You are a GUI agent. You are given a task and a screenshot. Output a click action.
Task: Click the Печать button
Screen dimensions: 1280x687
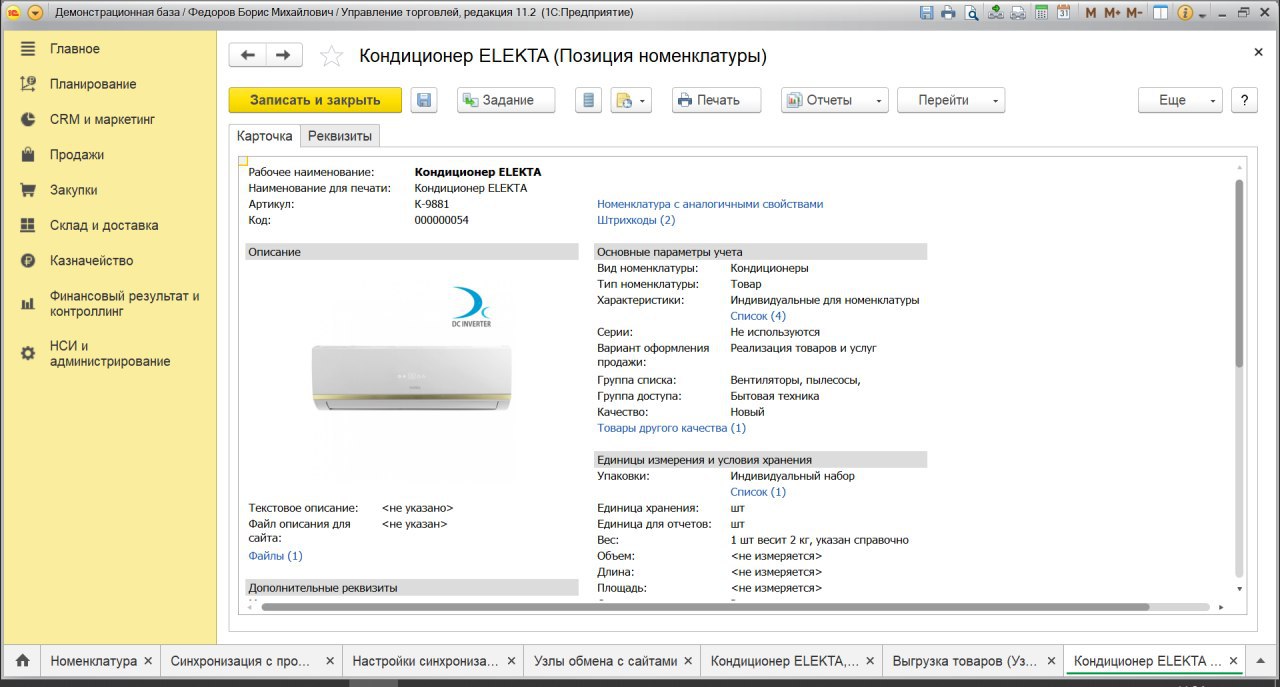click(x=716, y=100)
